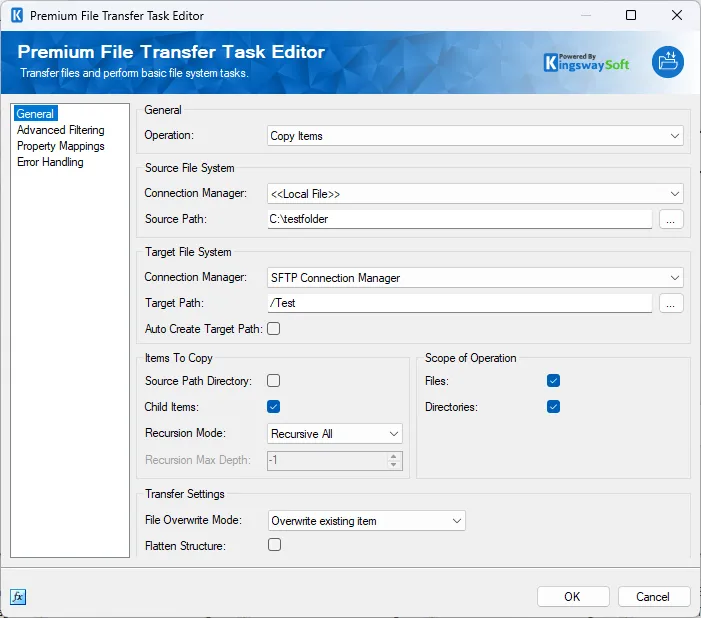Uncheck the Directories scope checkbox
The image size is (701, 618).
point(553,406)
